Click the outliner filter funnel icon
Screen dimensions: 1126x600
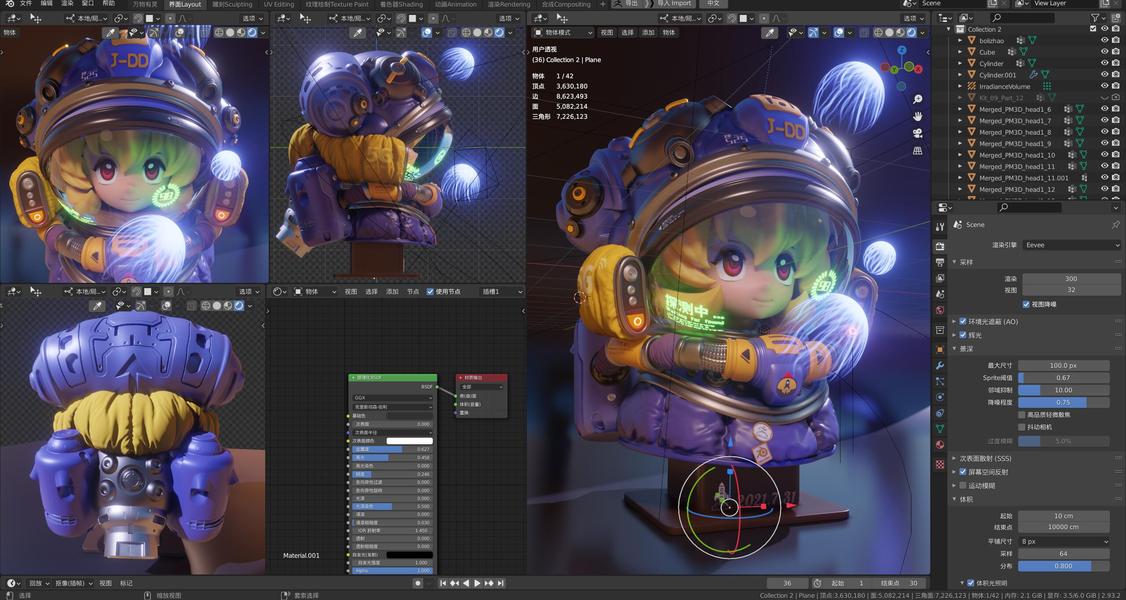click(x=1096, y=18)
